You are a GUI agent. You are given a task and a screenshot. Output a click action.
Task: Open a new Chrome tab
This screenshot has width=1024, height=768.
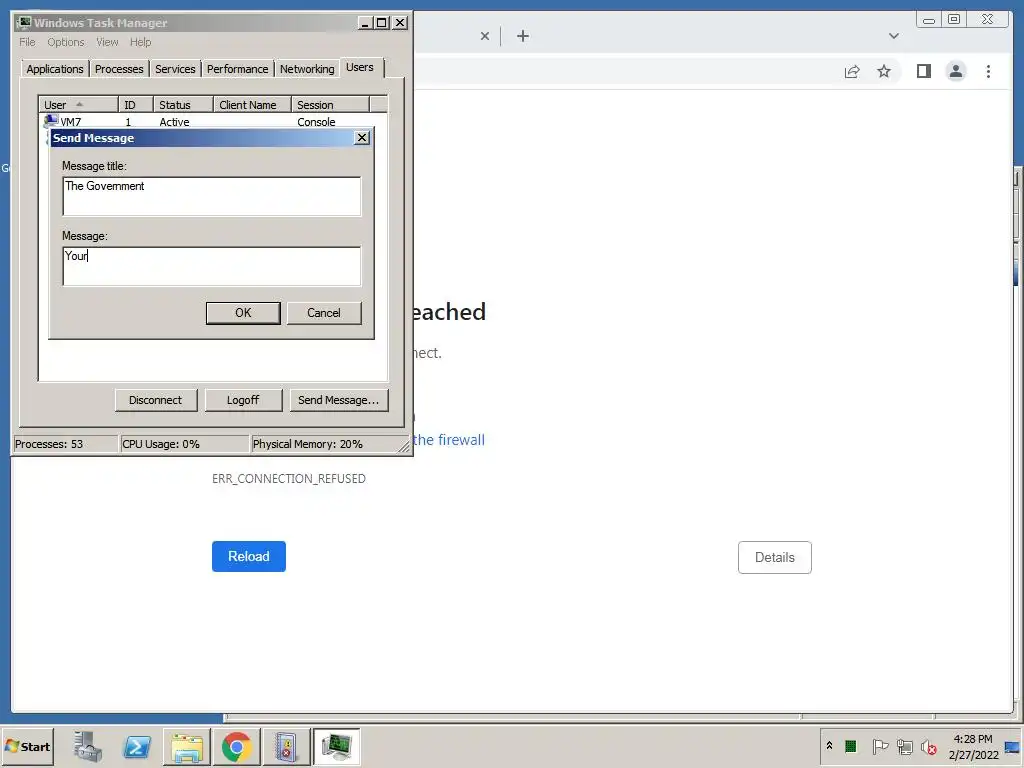click(523, 36)
